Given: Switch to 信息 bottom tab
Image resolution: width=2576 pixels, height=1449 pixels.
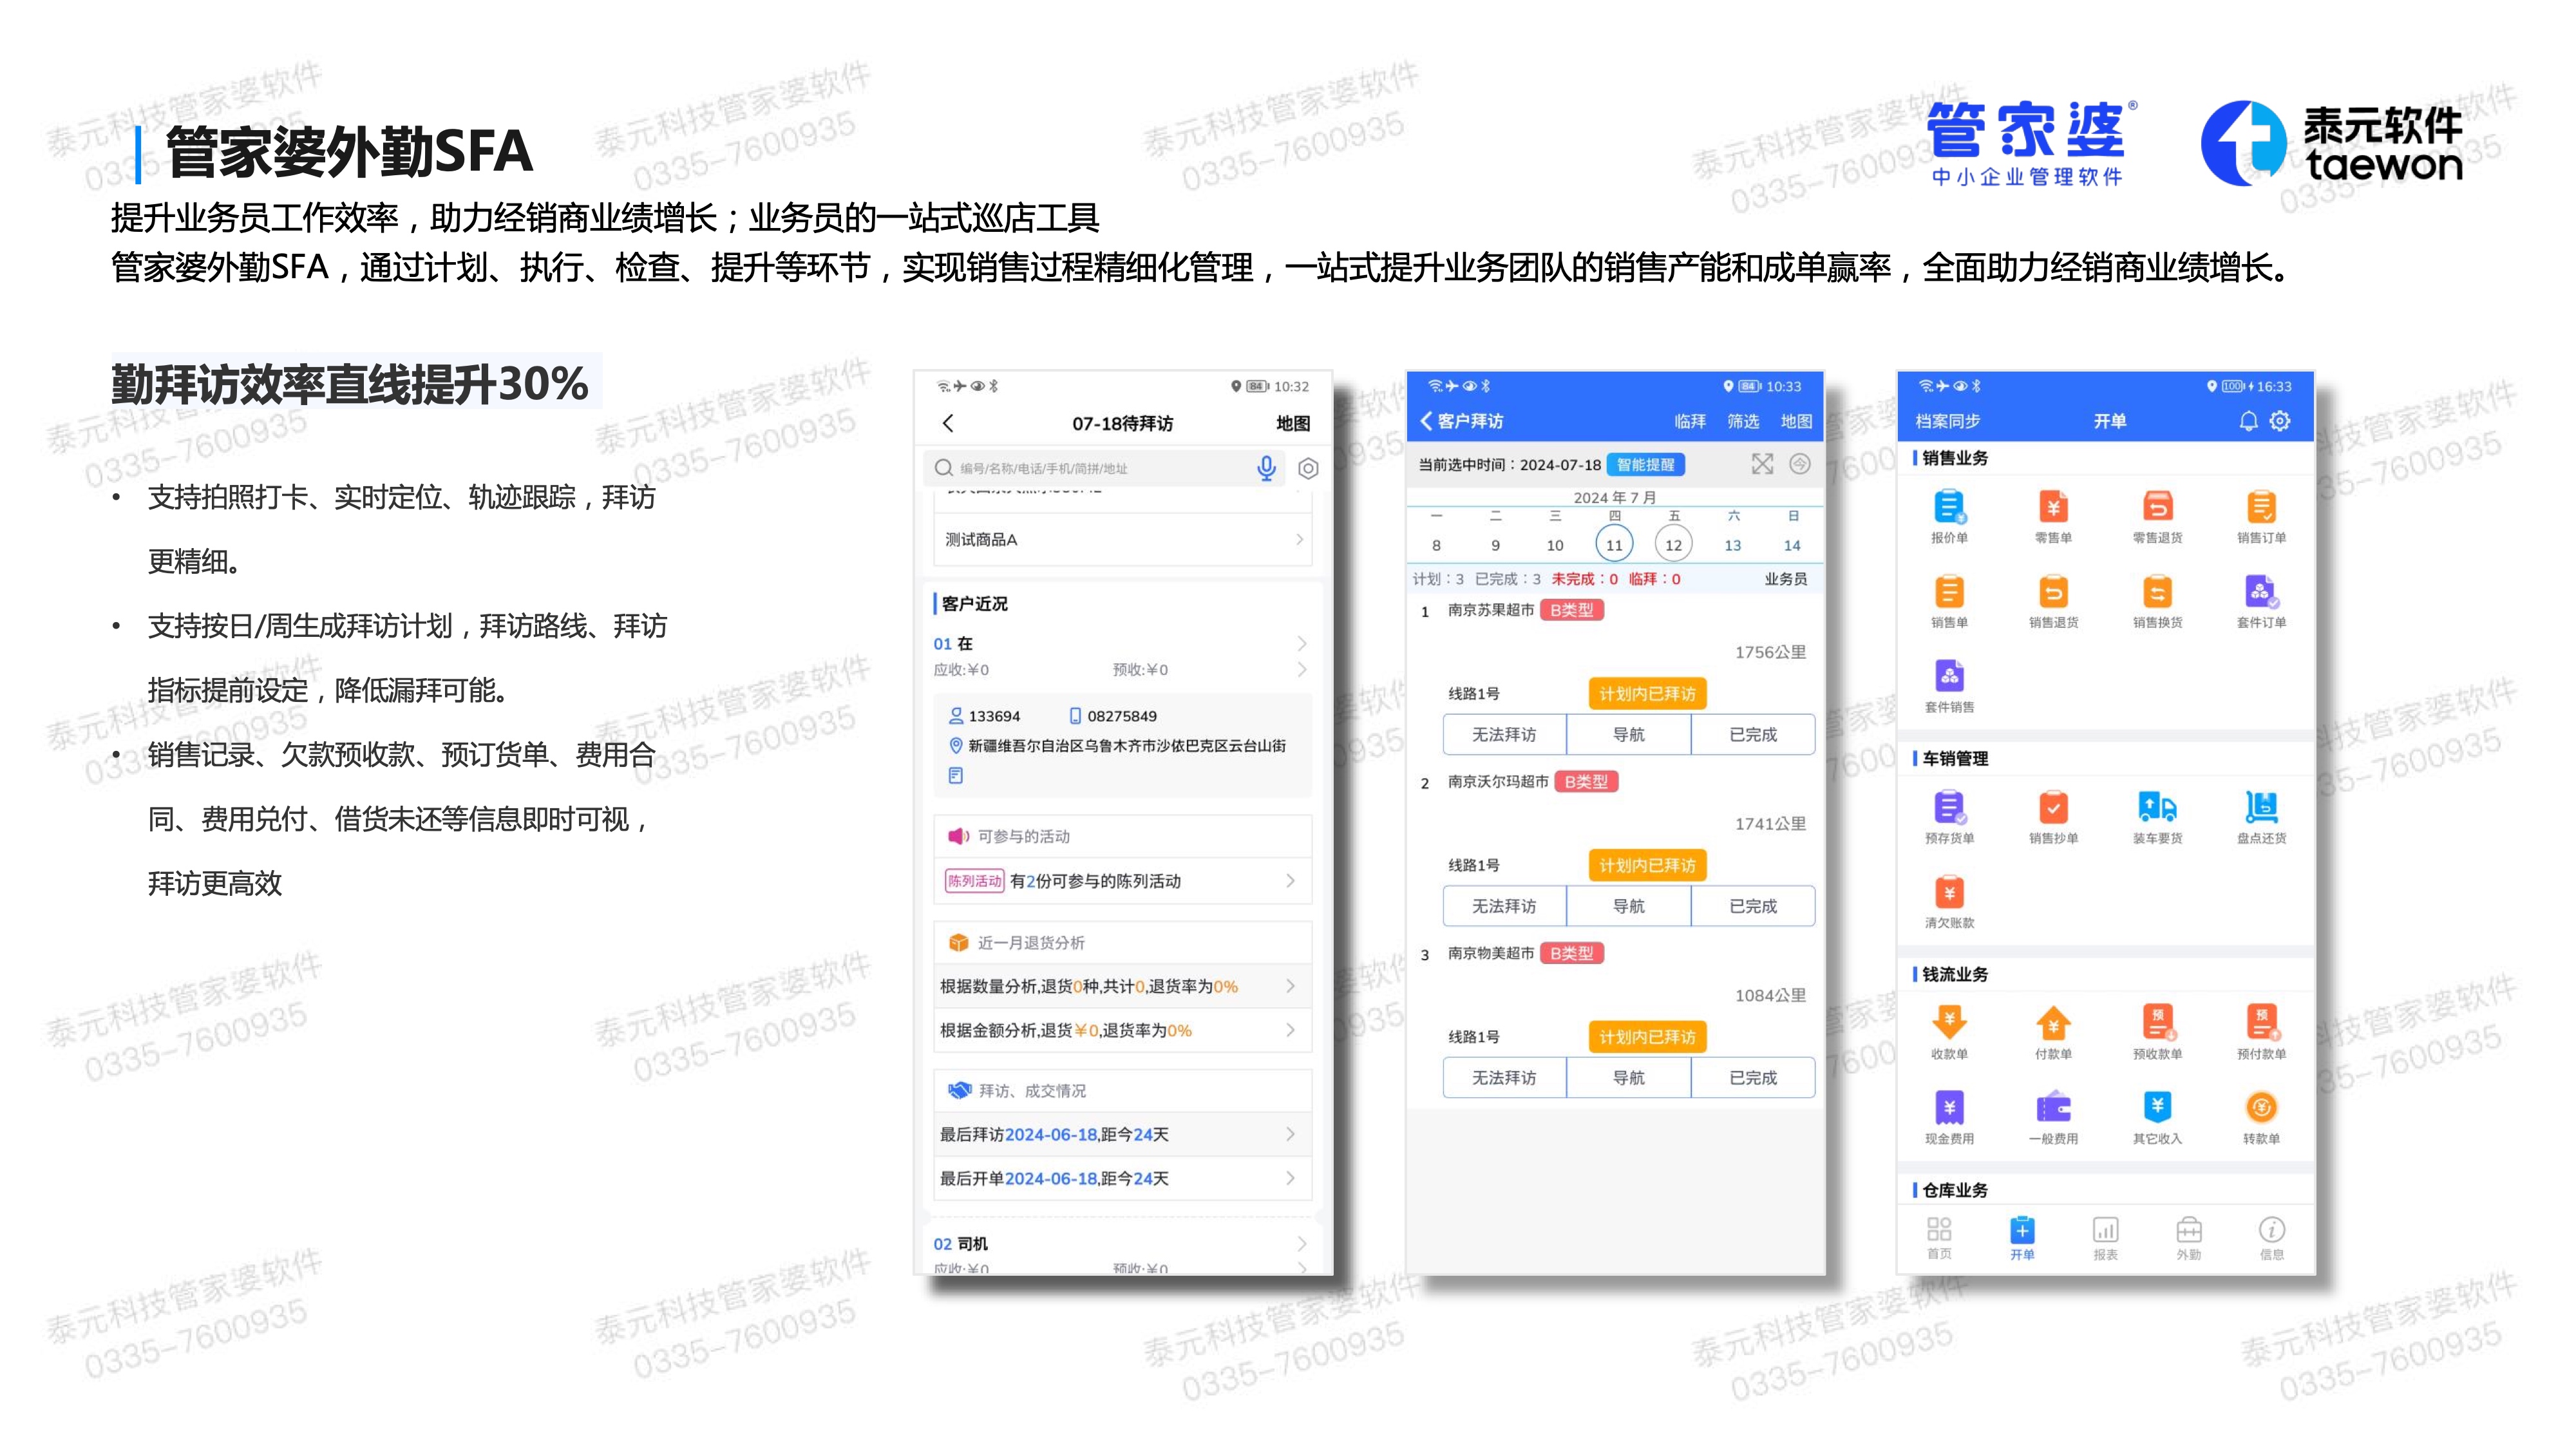Looking at the screenshot, I should click(2272, 1238).
